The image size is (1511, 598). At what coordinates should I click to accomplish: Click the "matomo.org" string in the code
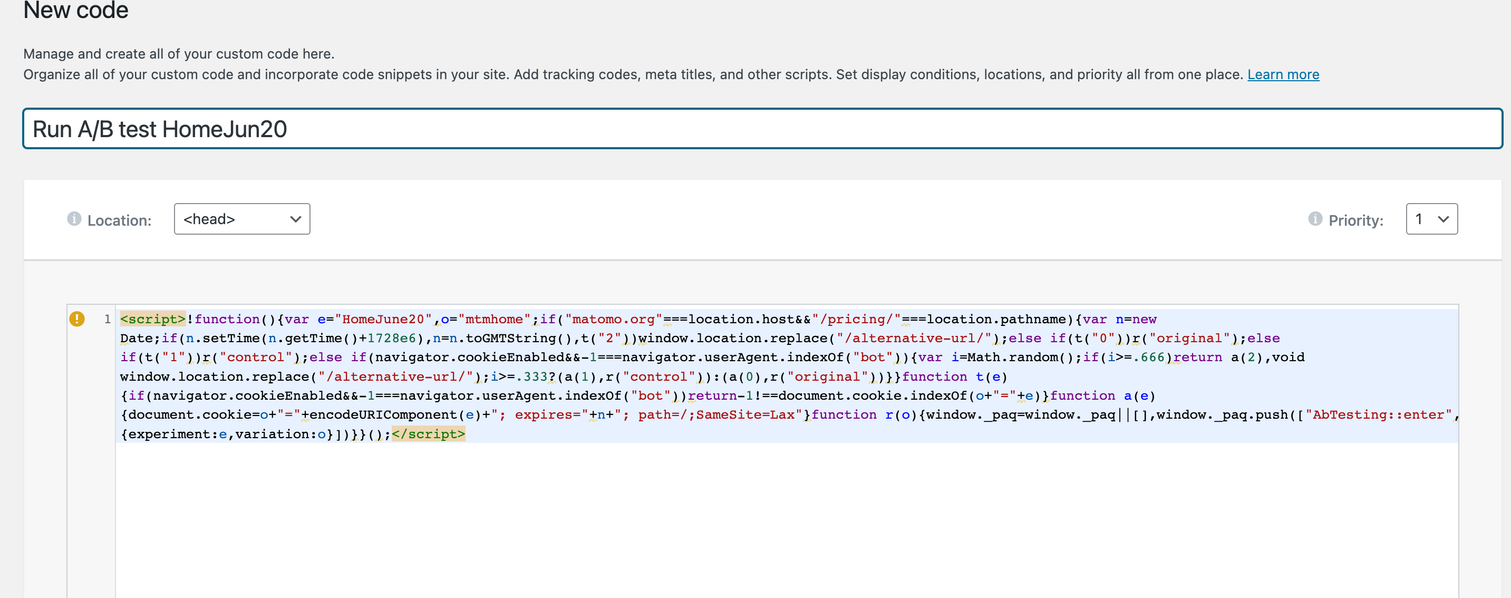point(613,320)
